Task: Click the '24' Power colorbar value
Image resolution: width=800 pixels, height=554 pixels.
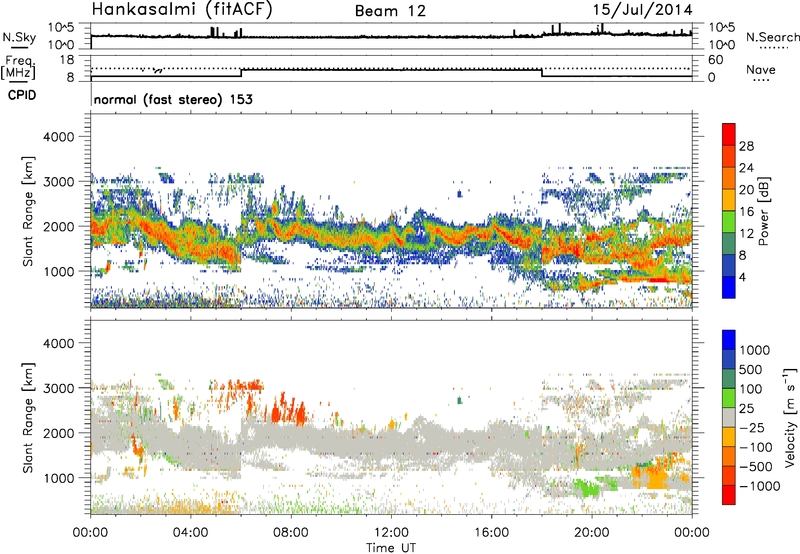Action: click(x=746, y=168)
